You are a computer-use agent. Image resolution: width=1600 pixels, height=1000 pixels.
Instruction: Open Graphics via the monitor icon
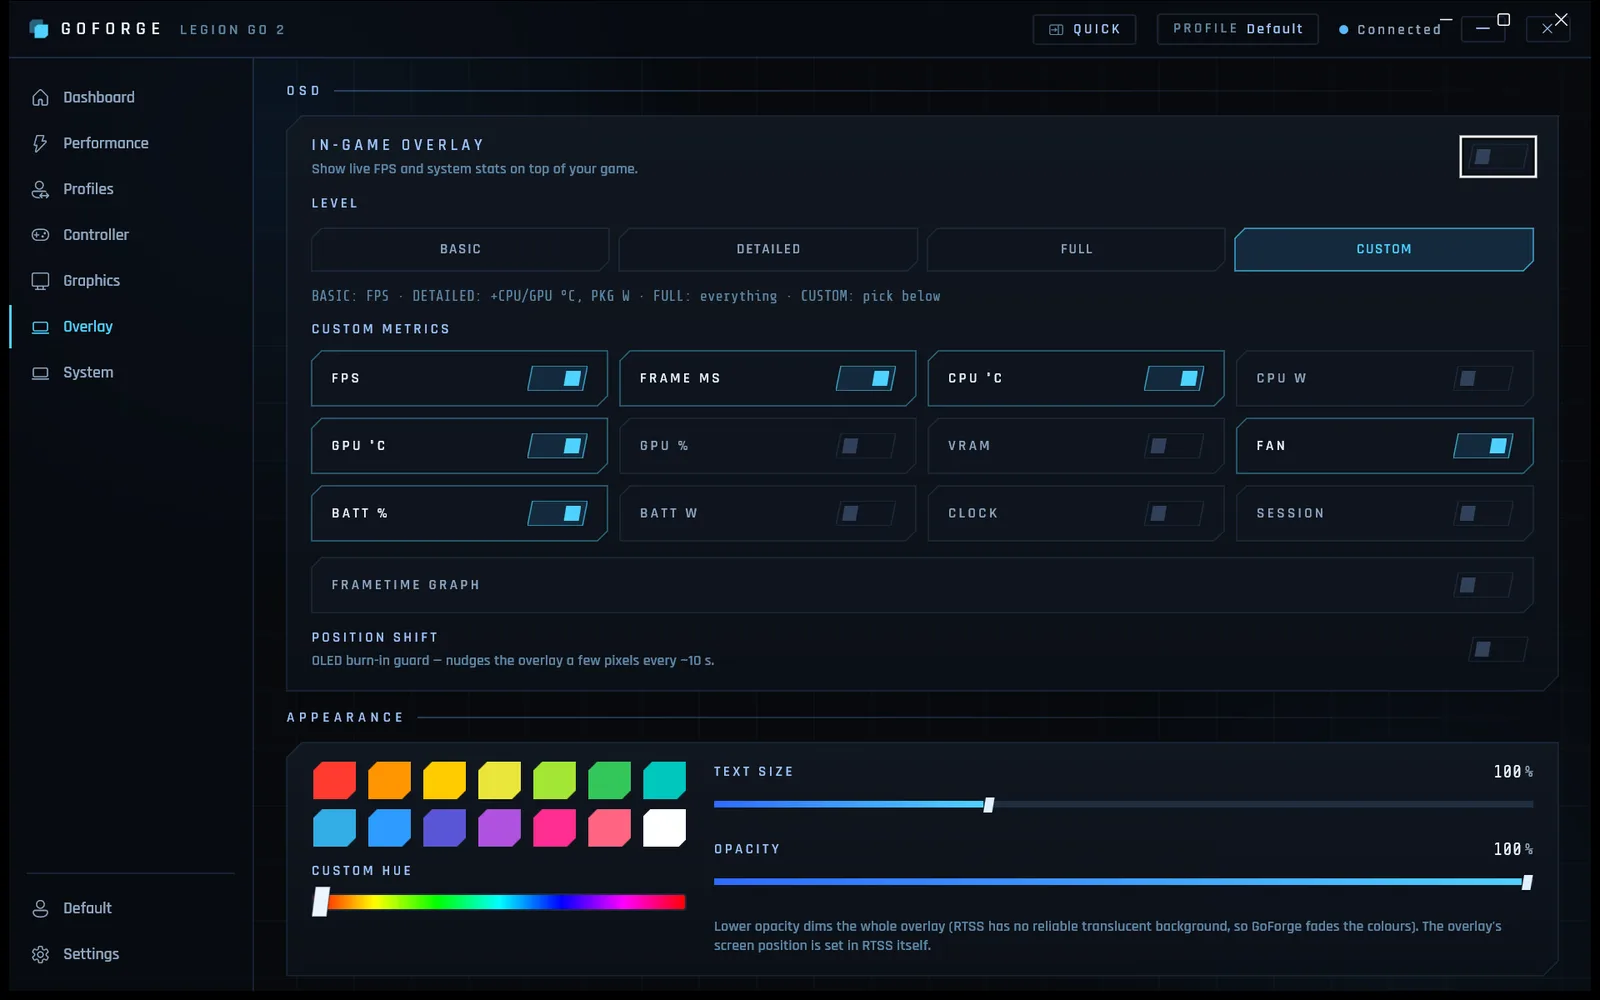[40, 281]
